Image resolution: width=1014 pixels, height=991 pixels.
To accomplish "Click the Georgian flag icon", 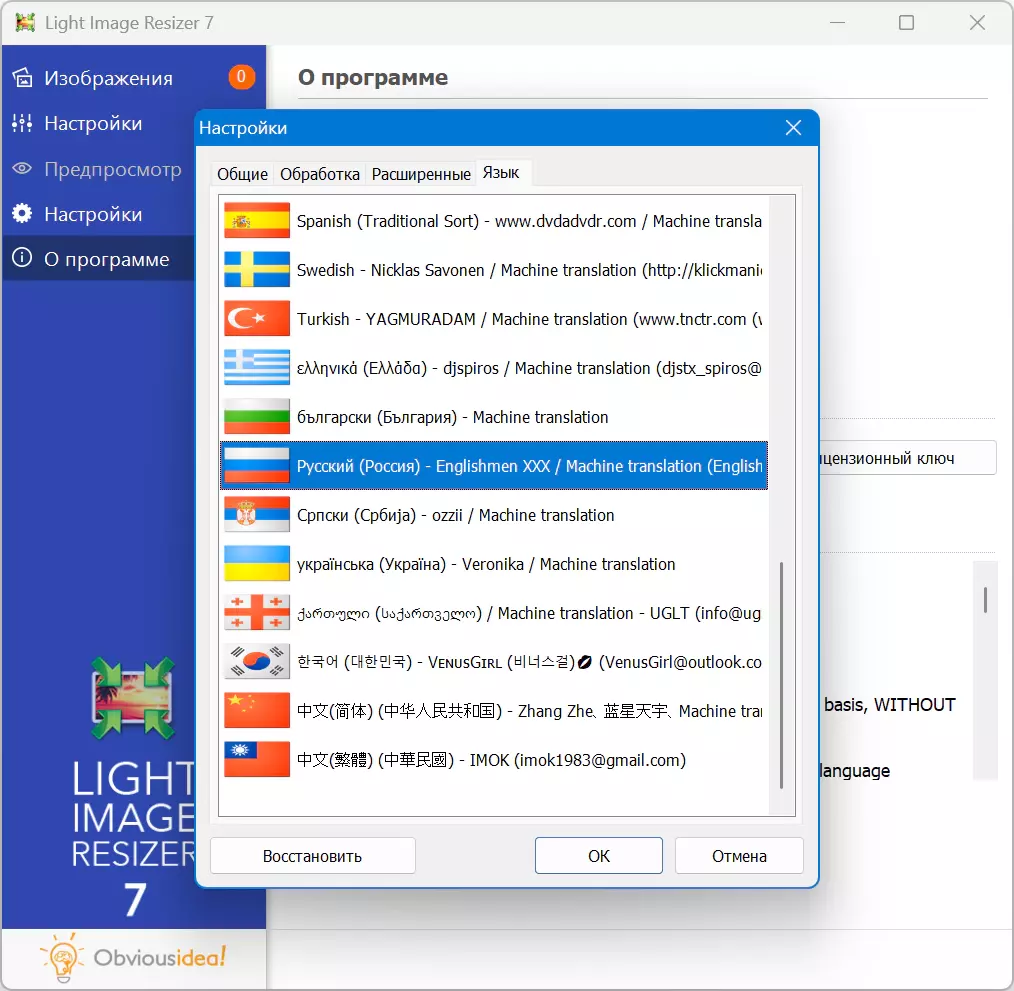I will pos(257,613).
